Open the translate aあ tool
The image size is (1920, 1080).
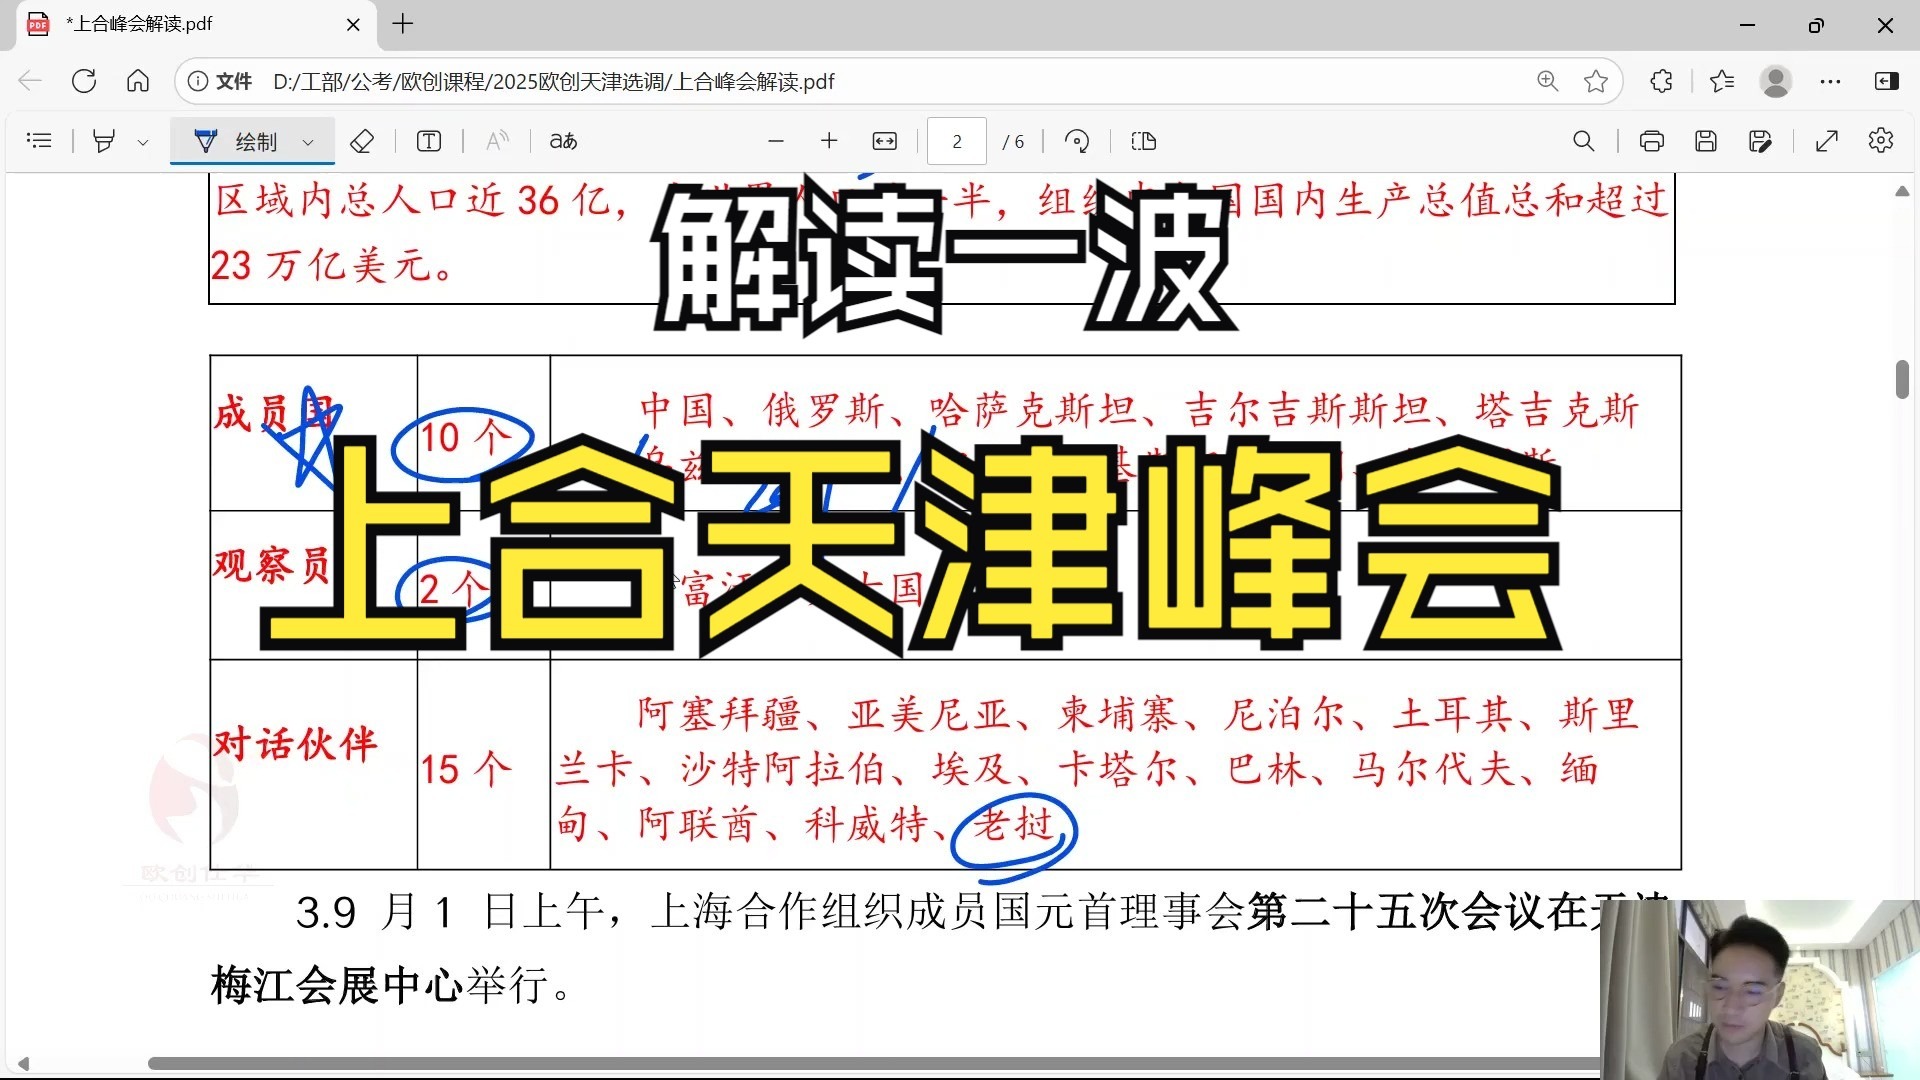tap(563, 141)
